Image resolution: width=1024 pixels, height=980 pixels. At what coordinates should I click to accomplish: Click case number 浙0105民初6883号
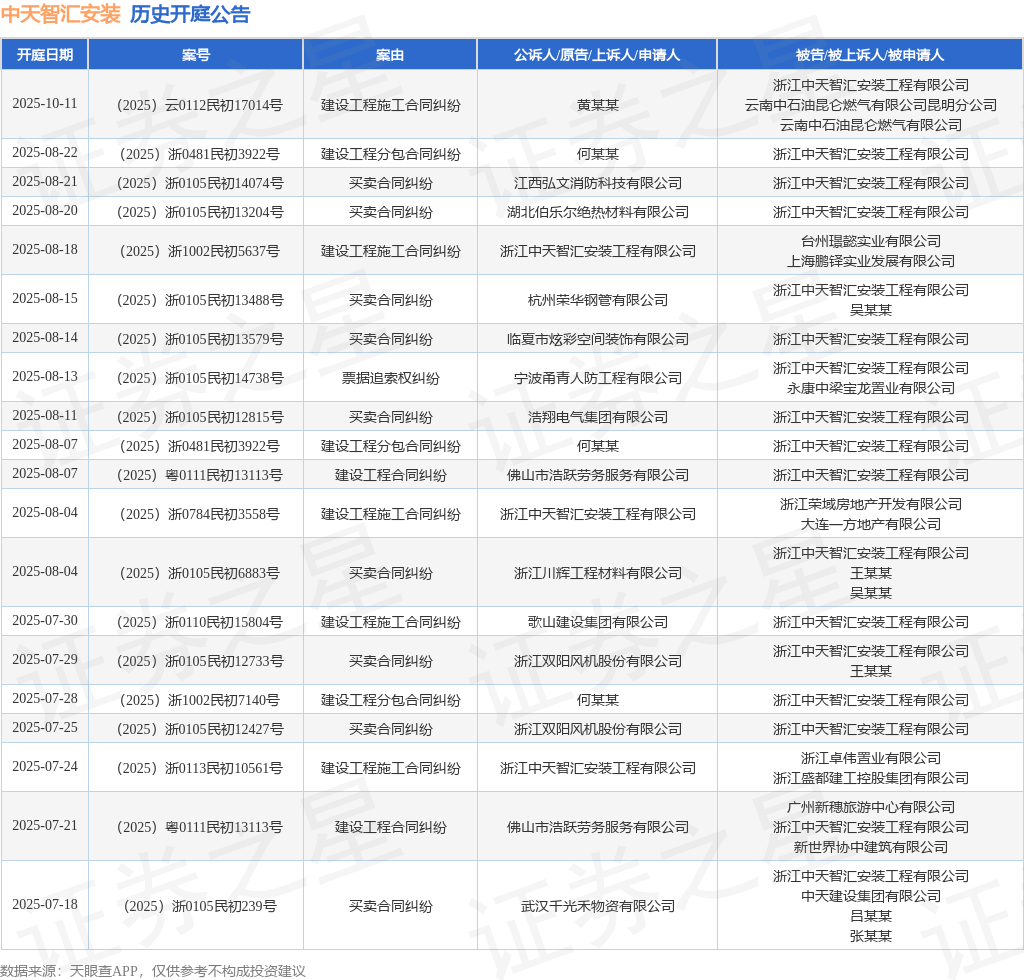point(200,573)
